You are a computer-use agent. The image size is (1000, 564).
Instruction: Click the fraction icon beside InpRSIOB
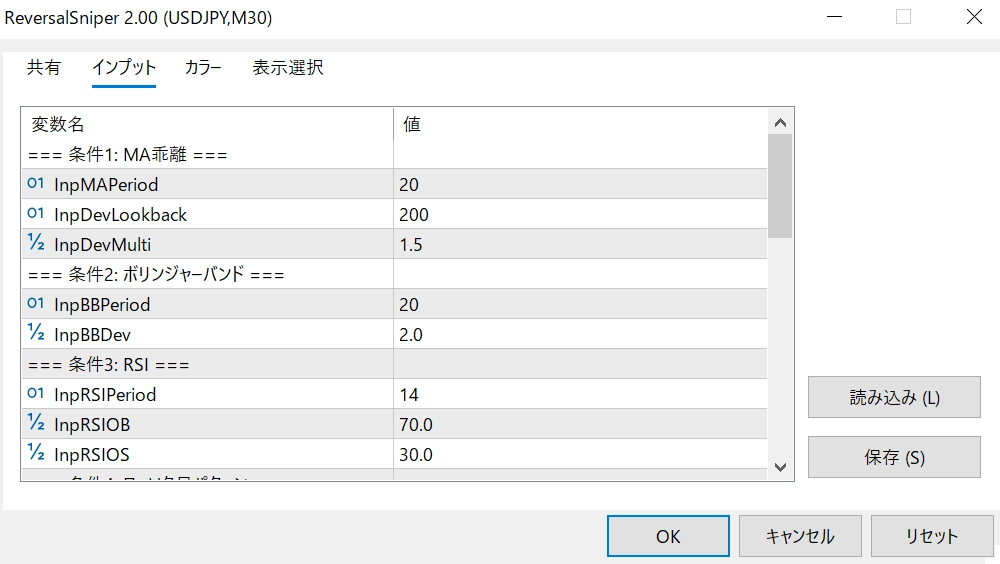point(36,424)
